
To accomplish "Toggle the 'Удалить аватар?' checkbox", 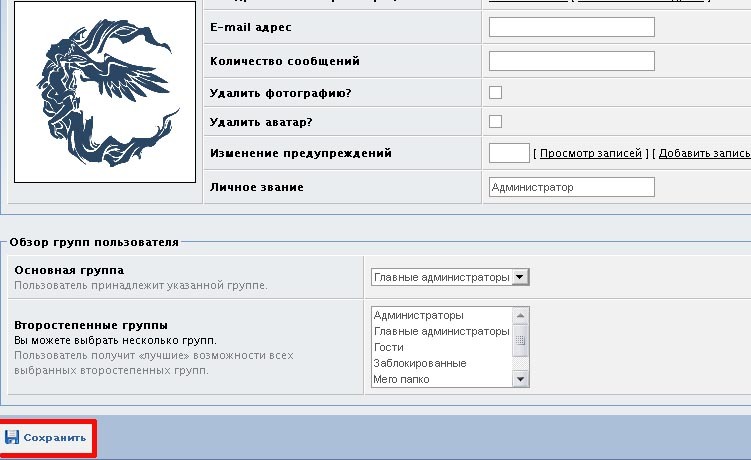I will click(x=495, y=122).
